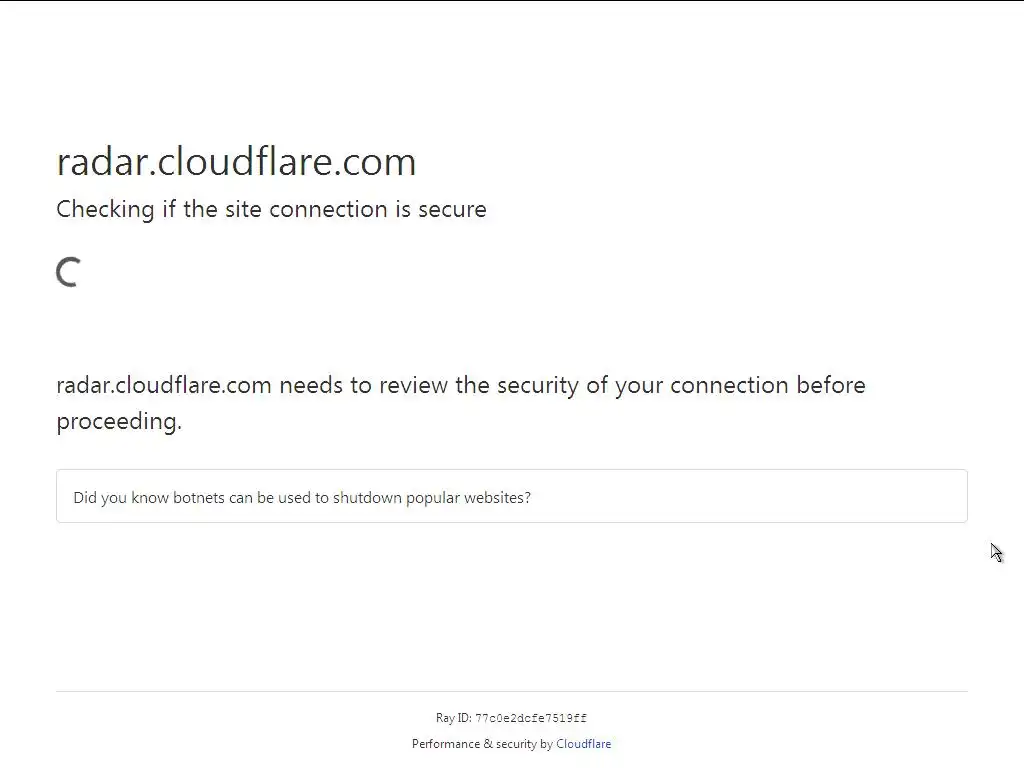This screenshot has height=768, width=1024.
Task: Click "site connection" in the subheading
Action: coord(305,210)
